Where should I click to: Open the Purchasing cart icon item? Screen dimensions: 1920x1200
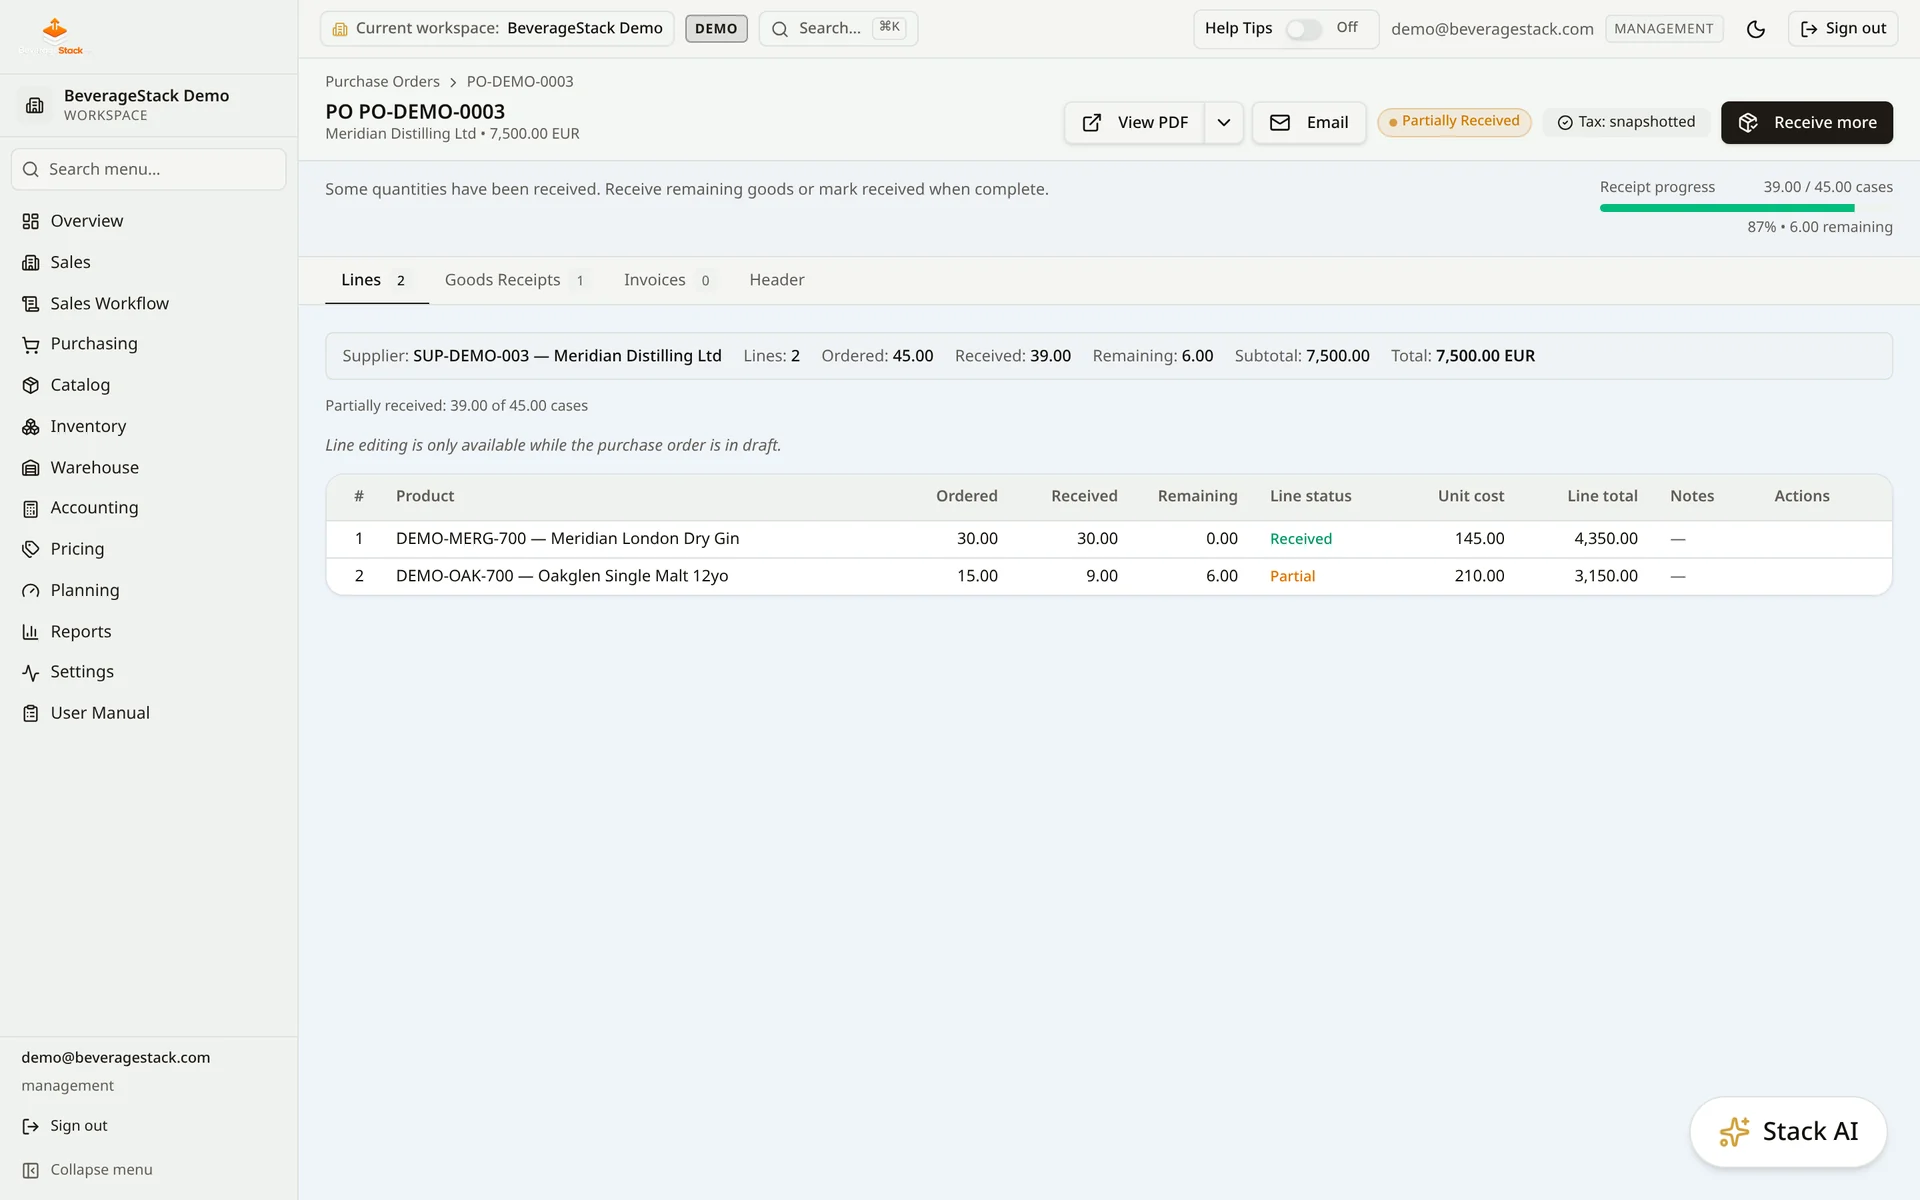coord(31,344)
